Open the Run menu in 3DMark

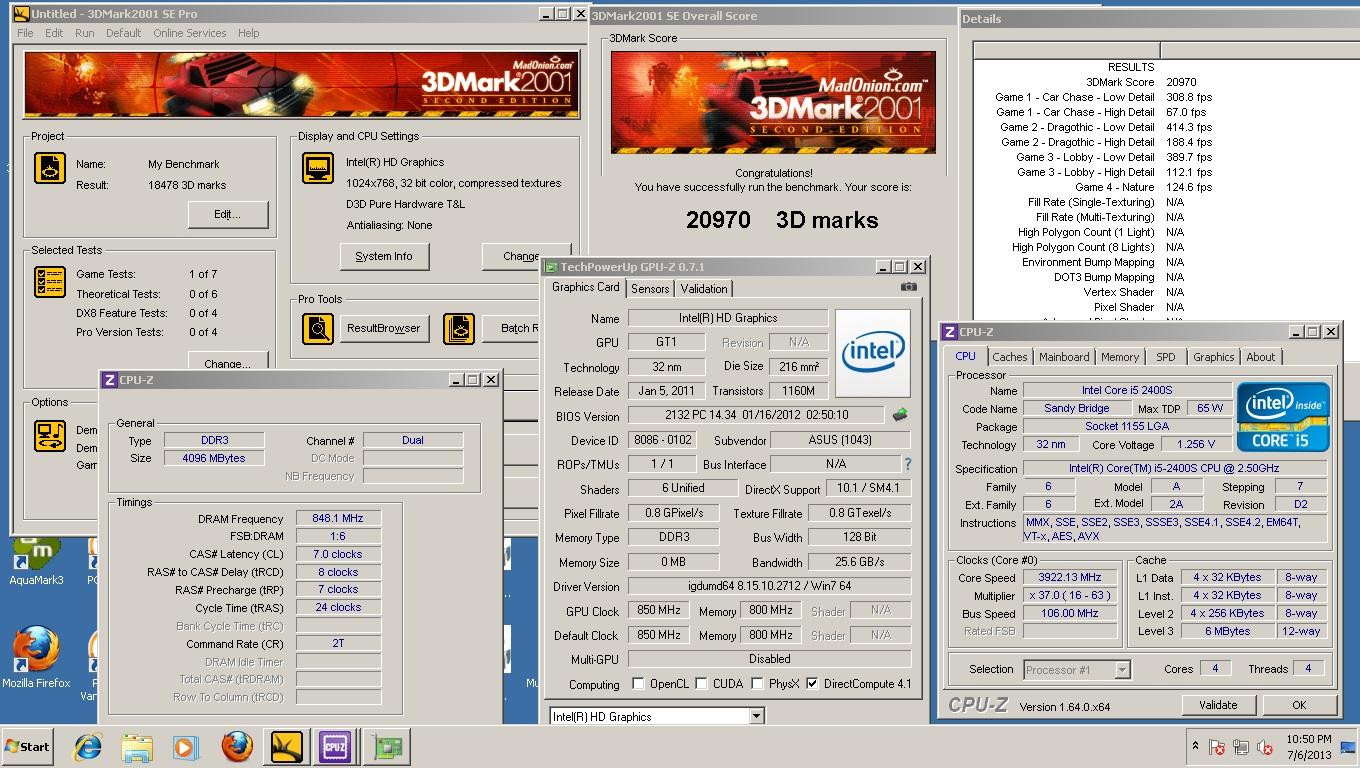[x=85, y=33]
